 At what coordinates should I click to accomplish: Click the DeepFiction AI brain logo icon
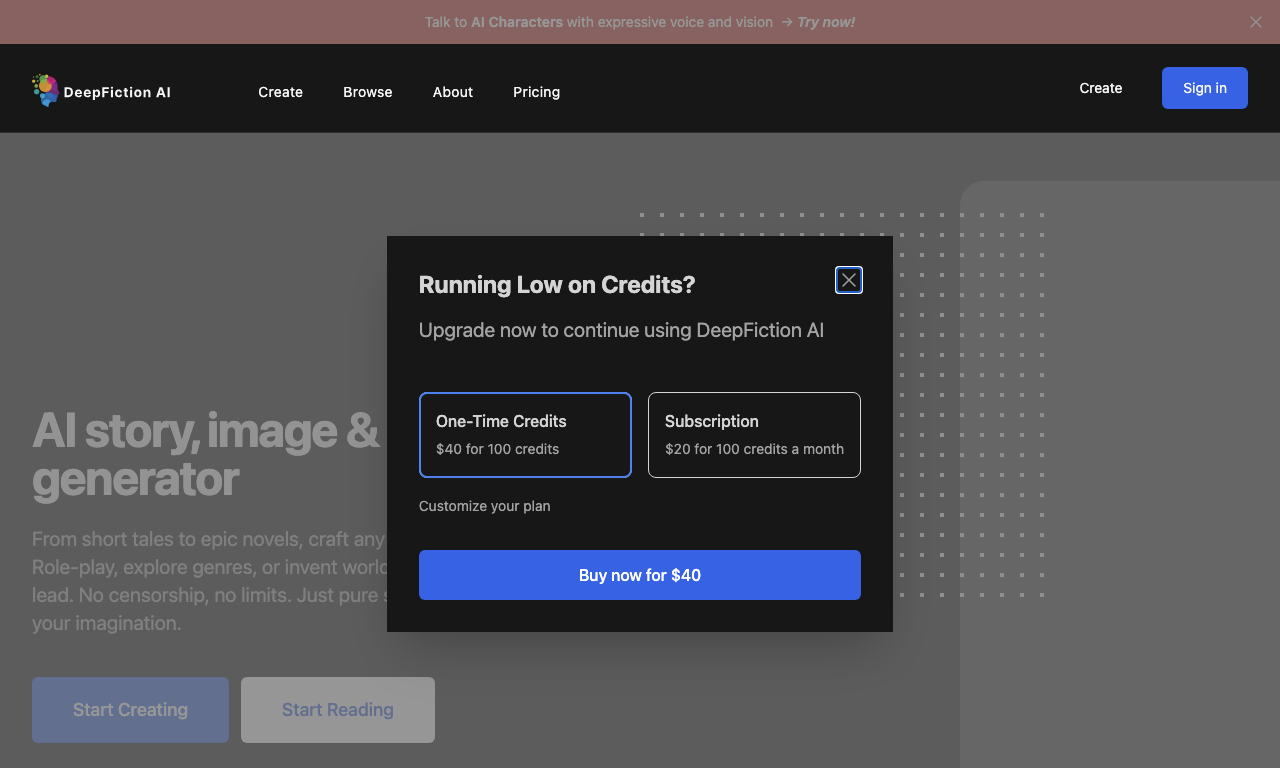pyautogui.click(x=45, y=90)
